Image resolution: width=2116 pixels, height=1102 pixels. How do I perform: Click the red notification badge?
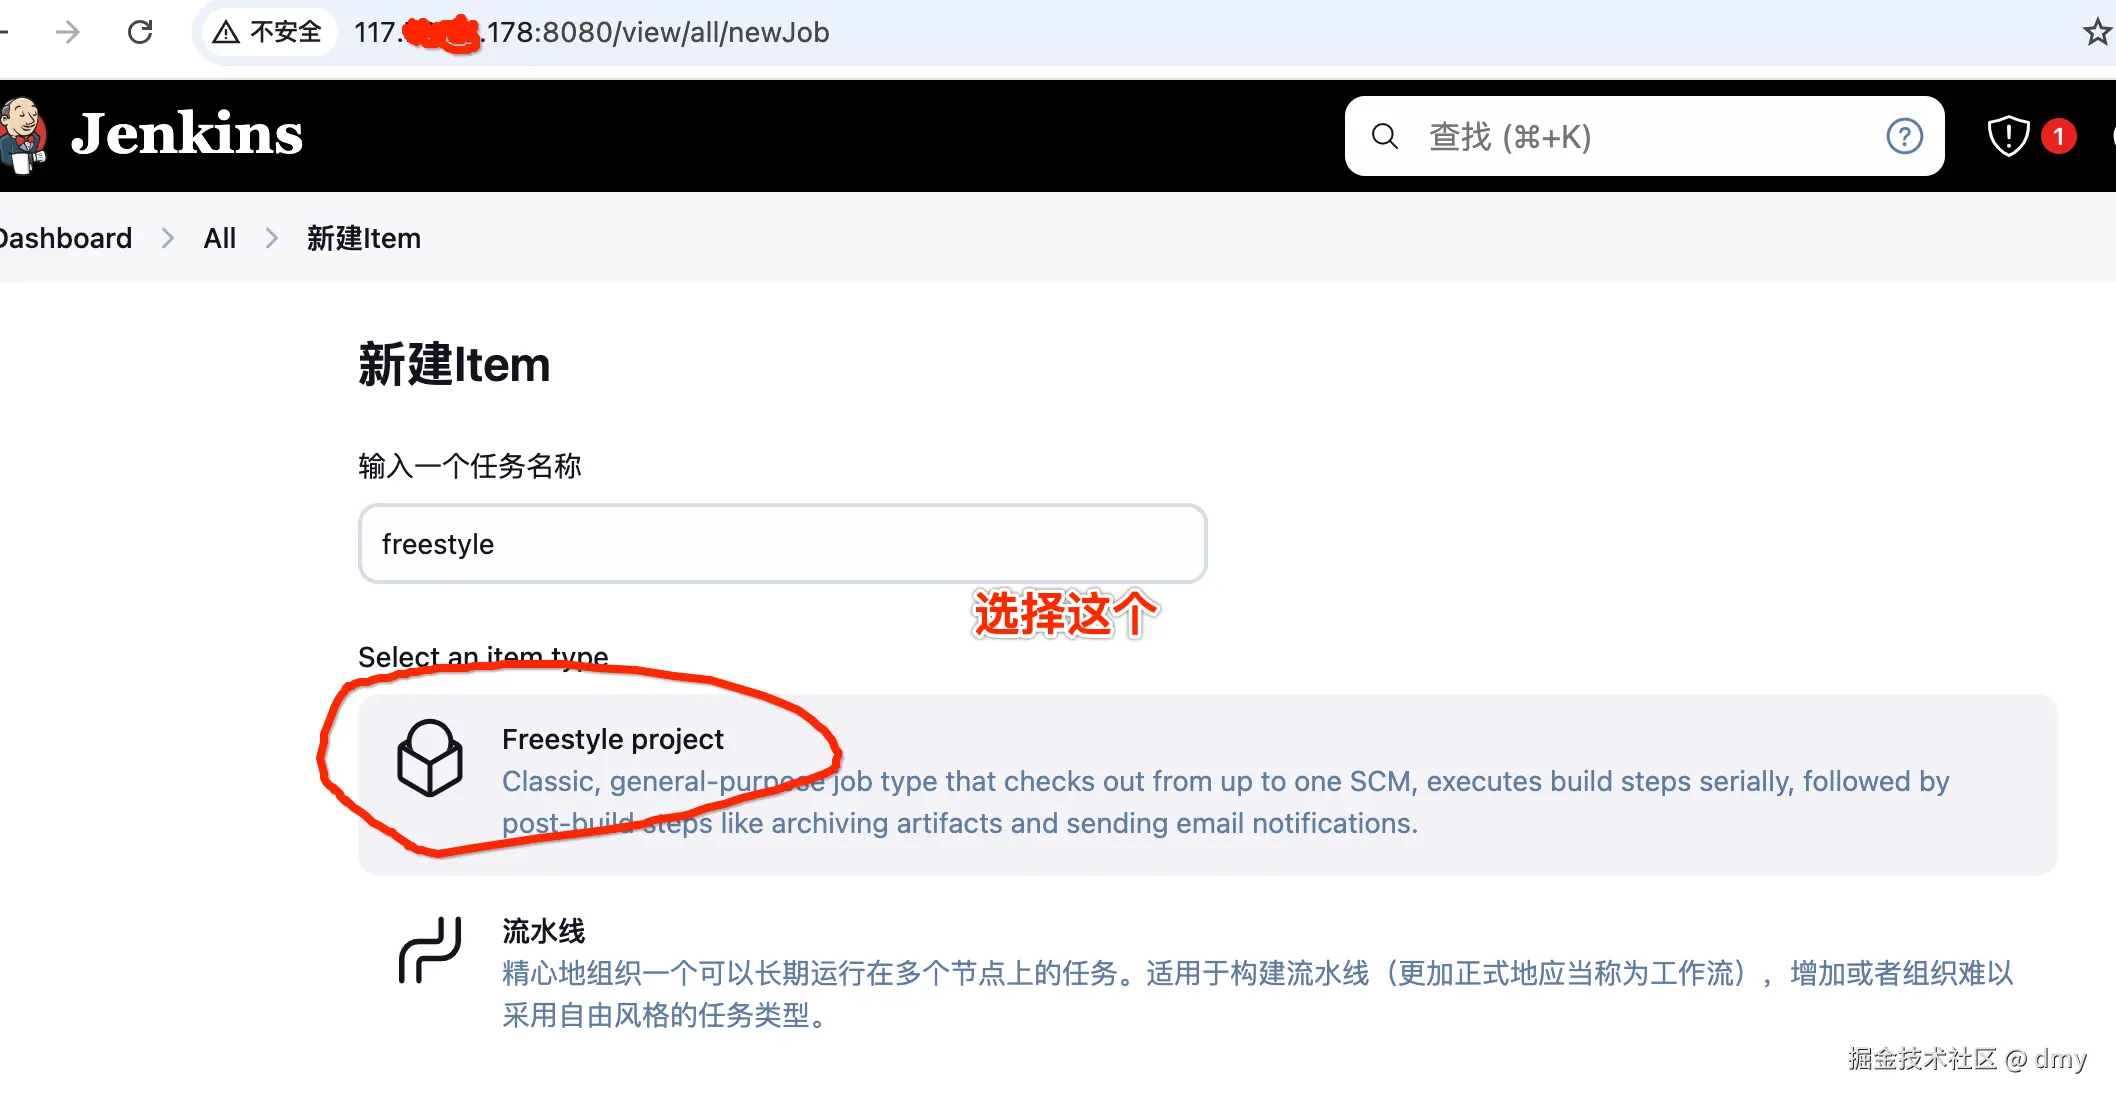2058,136
